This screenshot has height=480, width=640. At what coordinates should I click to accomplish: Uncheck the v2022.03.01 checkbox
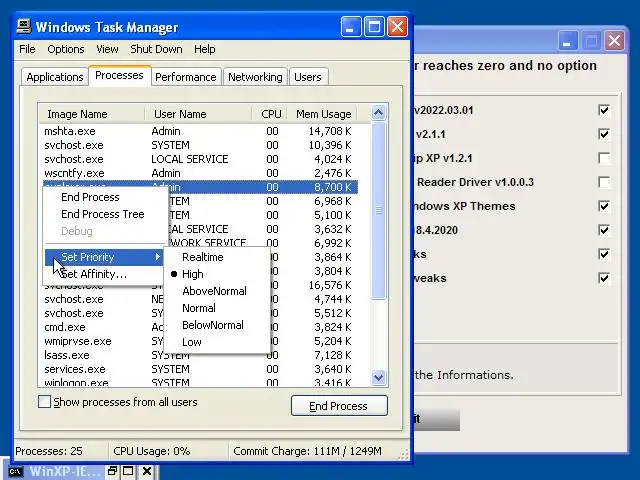[604, 110]
